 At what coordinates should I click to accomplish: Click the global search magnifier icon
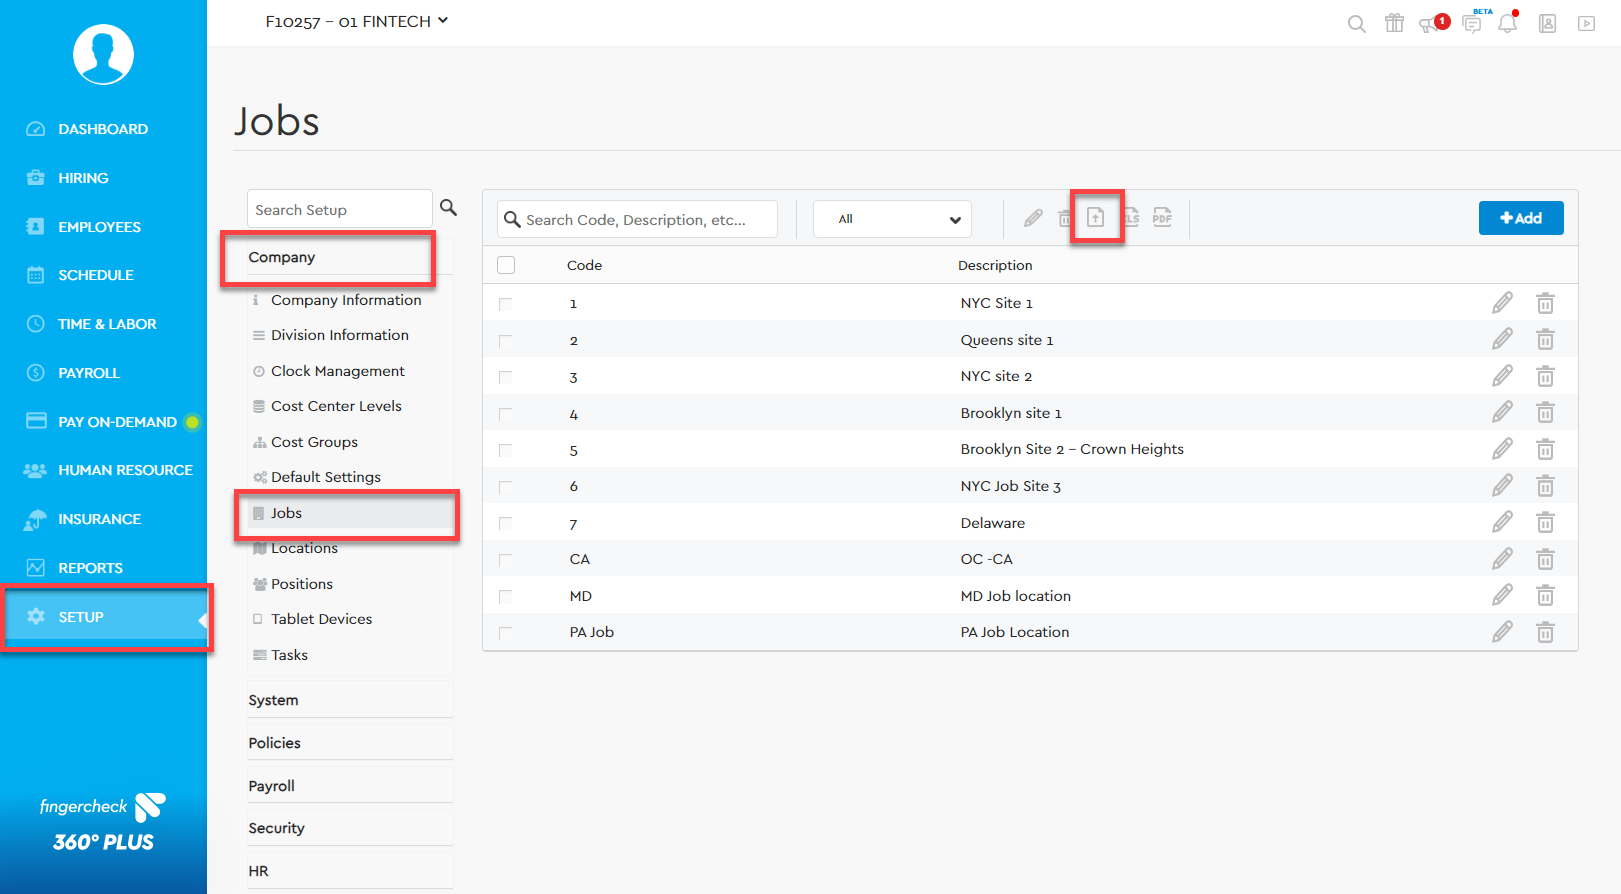pos(1356,24)
